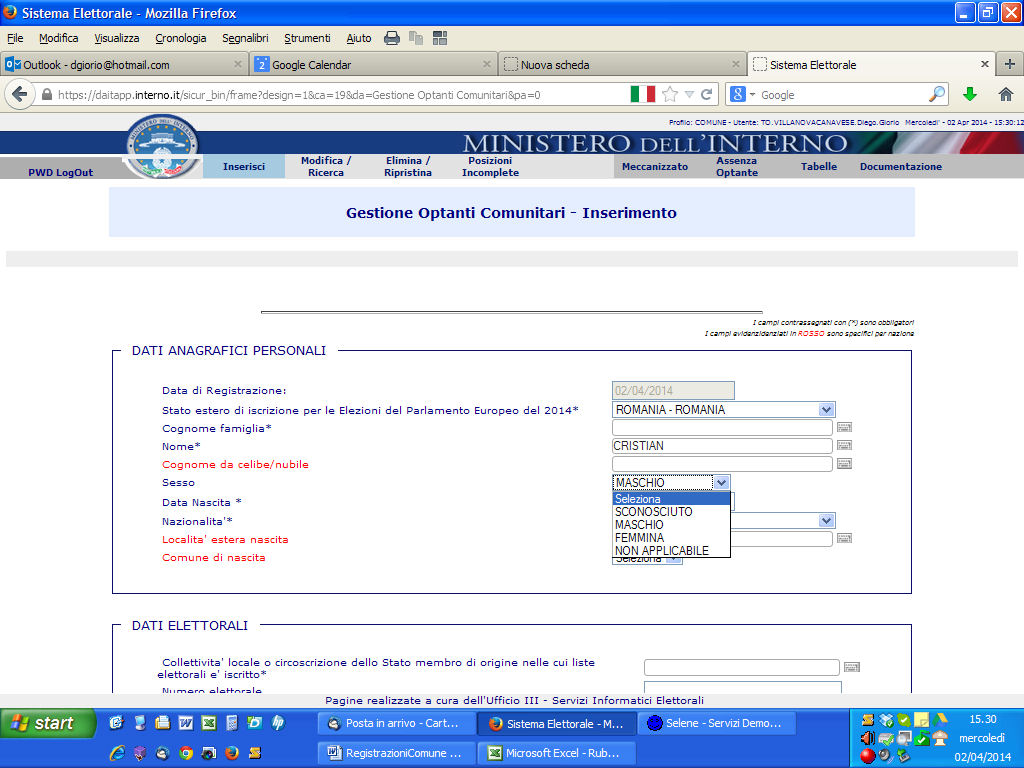Click keyboard icon beside Localita' estera nascita
The image size is (1024, 768).
(x=844, y=539)
